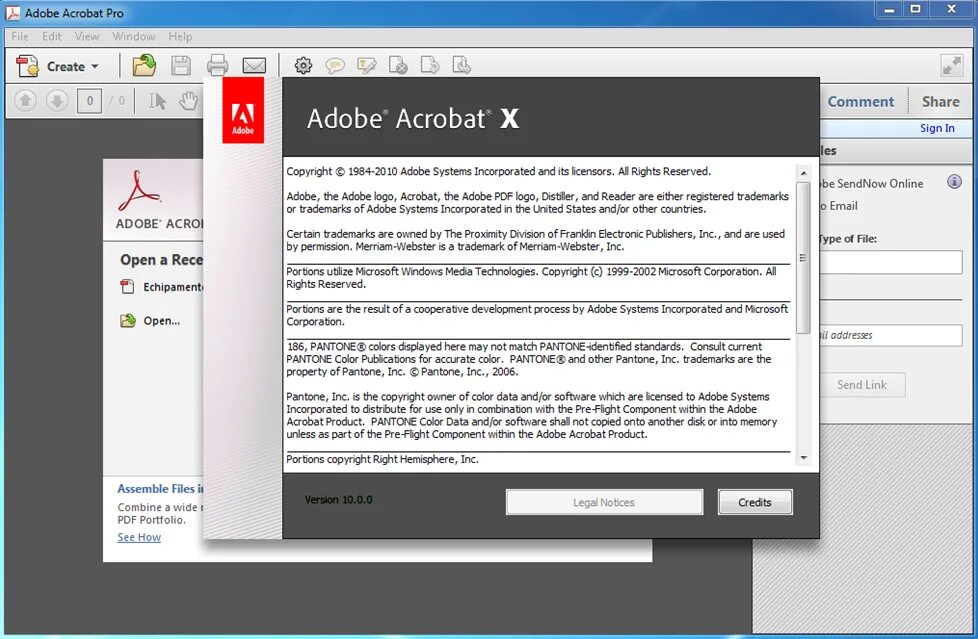The image size is (978, 639).
Task: Select the Highlight Text tool icon
Action: [x=367, y=65]
